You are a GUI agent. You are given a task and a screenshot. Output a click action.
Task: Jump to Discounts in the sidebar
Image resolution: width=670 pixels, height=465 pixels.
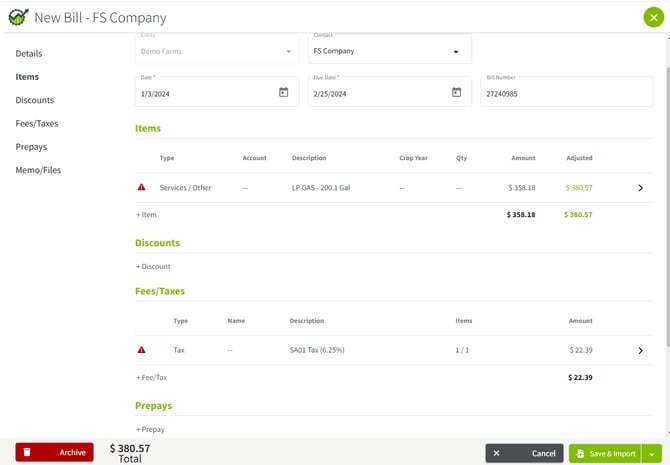(35, 100)
